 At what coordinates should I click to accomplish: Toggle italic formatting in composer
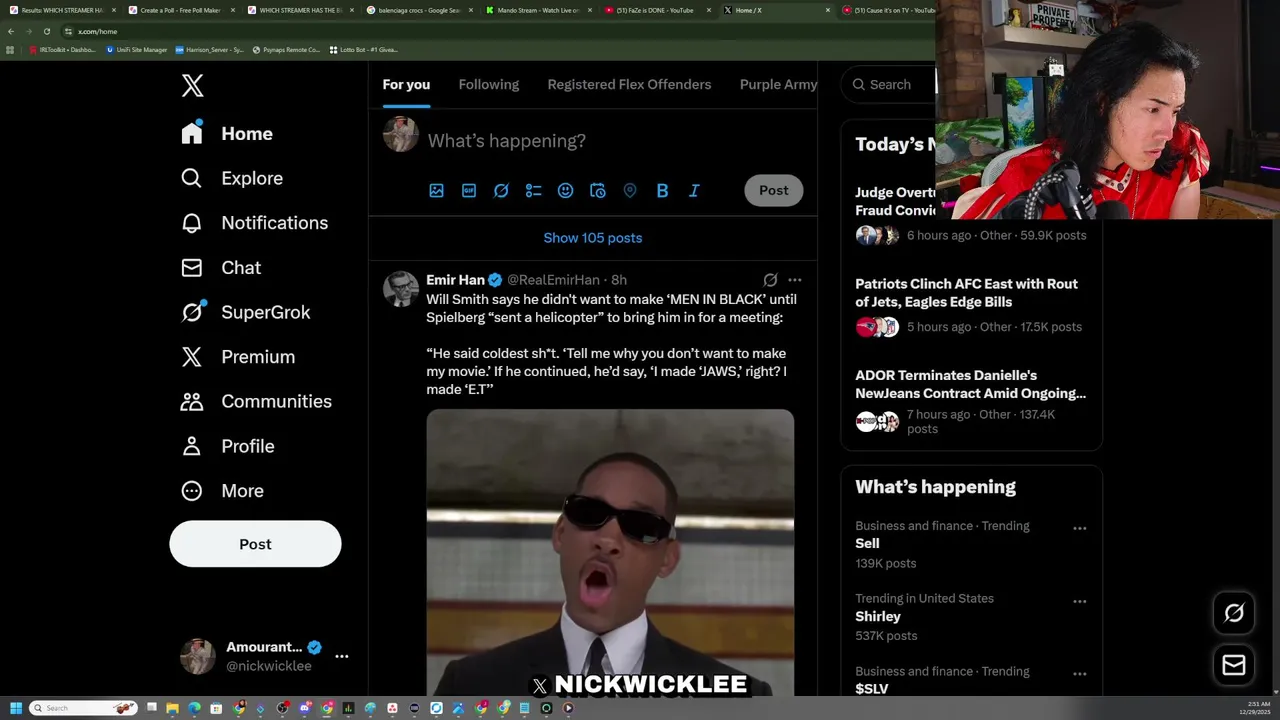point(694,190)
